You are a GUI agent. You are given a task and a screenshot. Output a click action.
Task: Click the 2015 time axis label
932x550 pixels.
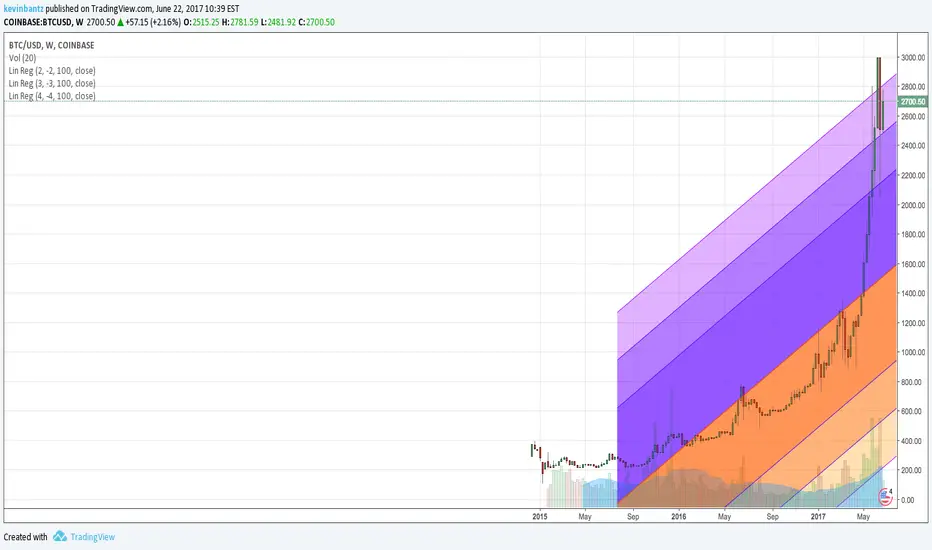[x=540, y=517]
